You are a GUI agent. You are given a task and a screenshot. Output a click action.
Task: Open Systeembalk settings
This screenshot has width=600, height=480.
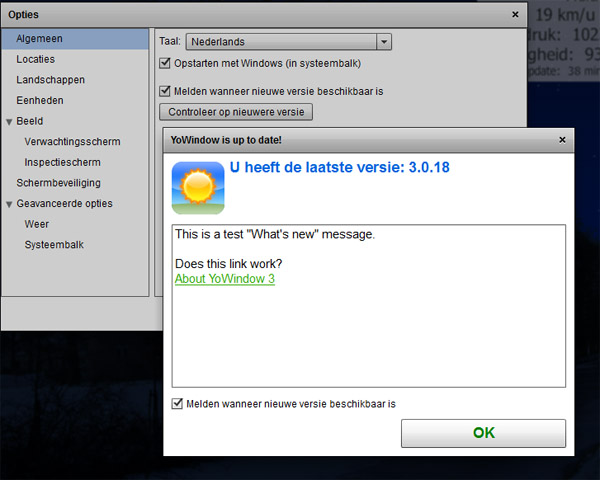tap(52, 244)
